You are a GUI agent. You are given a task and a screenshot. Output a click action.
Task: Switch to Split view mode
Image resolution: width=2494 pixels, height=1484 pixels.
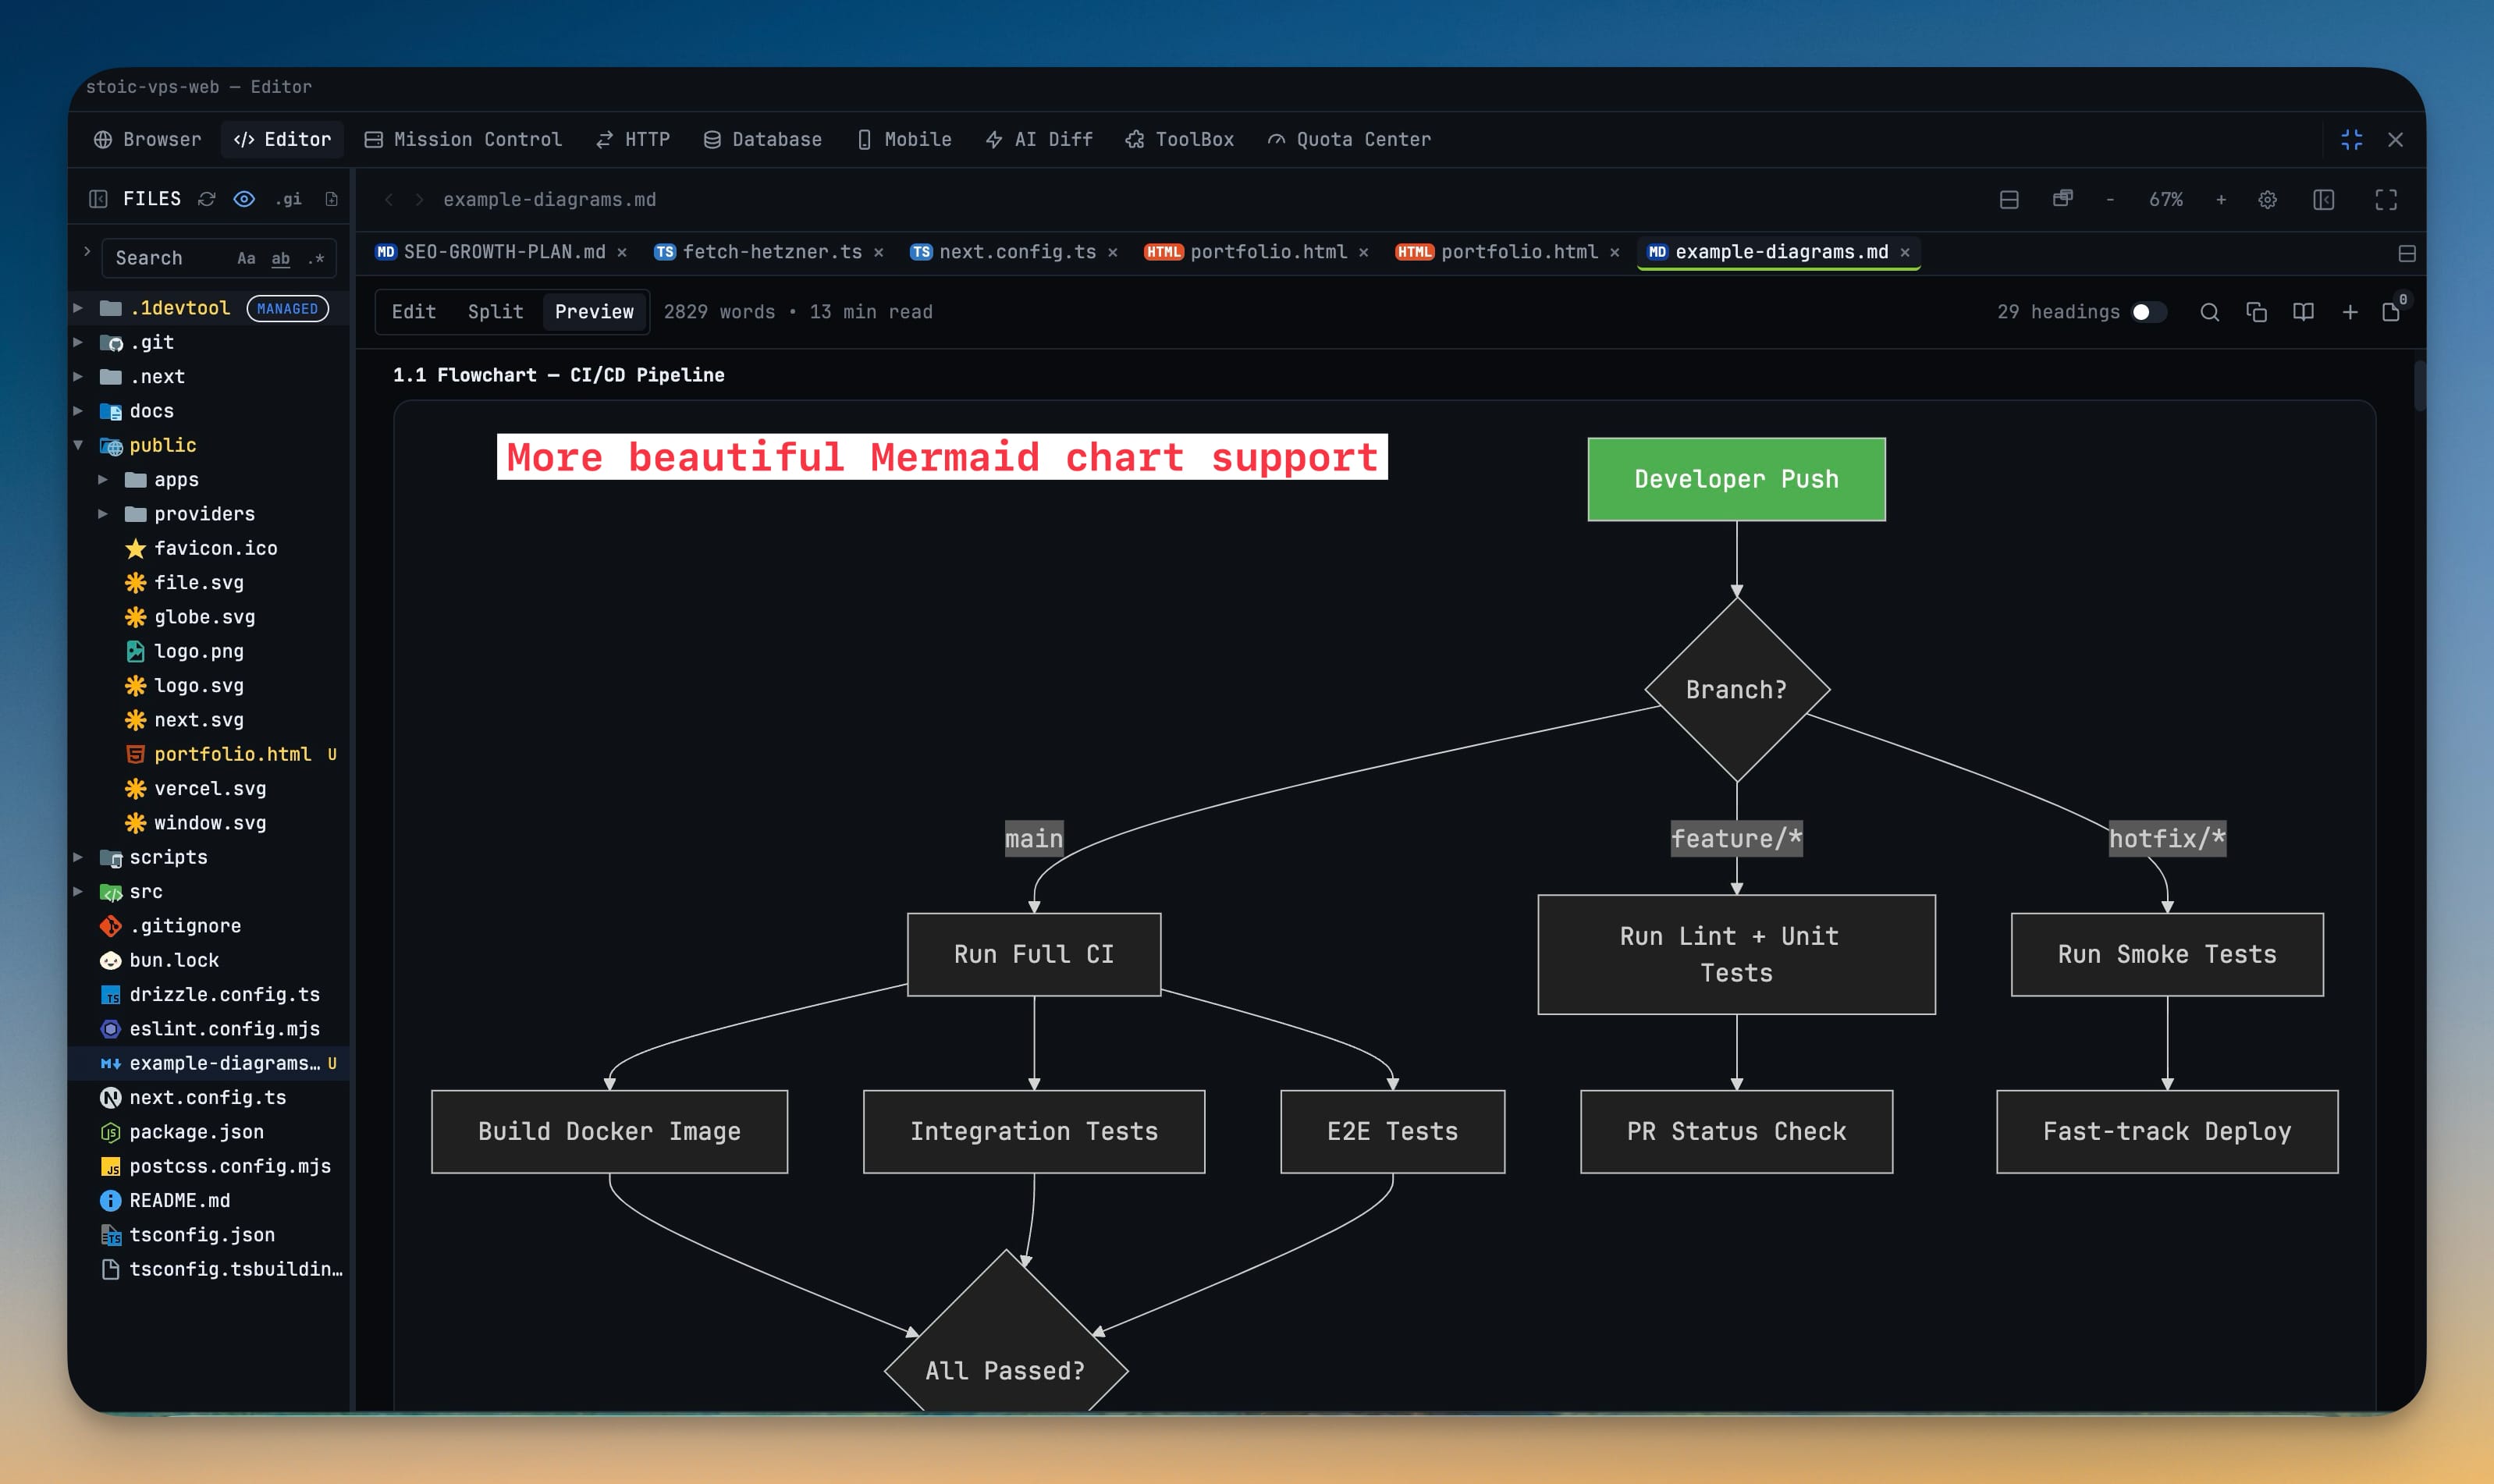[x=495, y=312]
